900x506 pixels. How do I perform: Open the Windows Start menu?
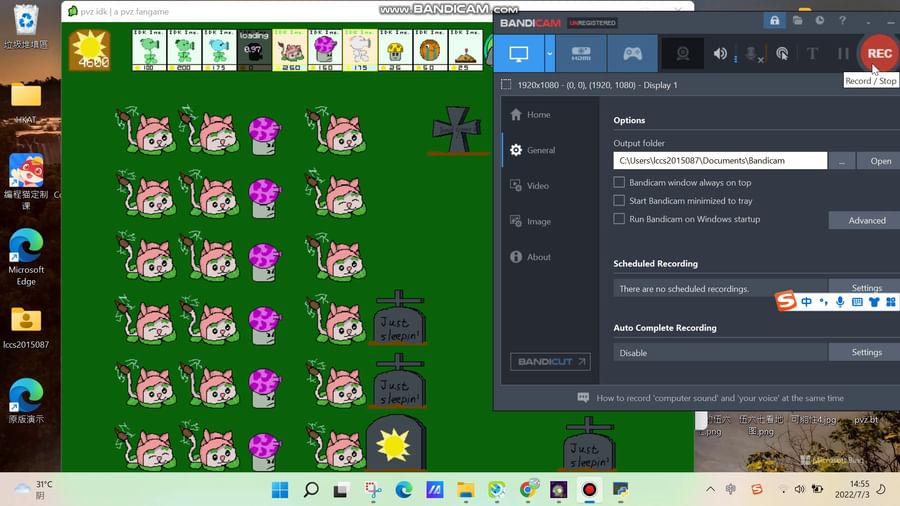click(x=280, y=490)
